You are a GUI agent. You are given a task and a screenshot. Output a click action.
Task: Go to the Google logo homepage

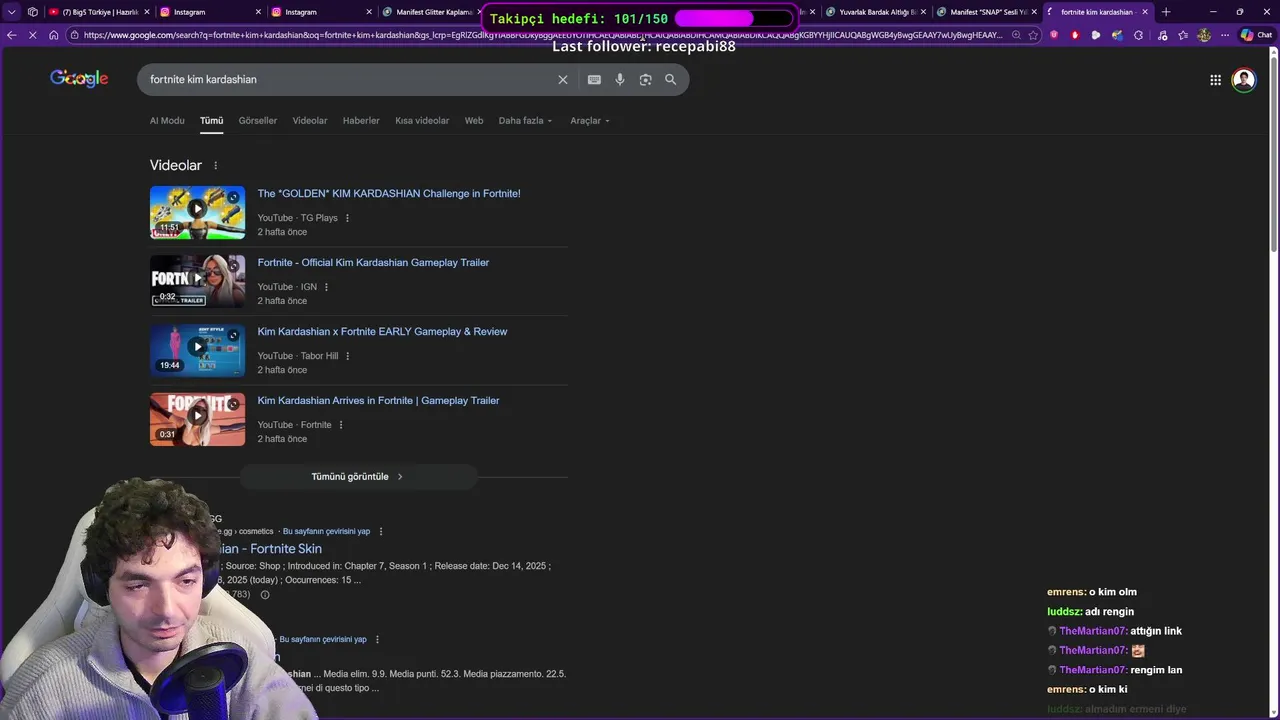tap(79, 79)
